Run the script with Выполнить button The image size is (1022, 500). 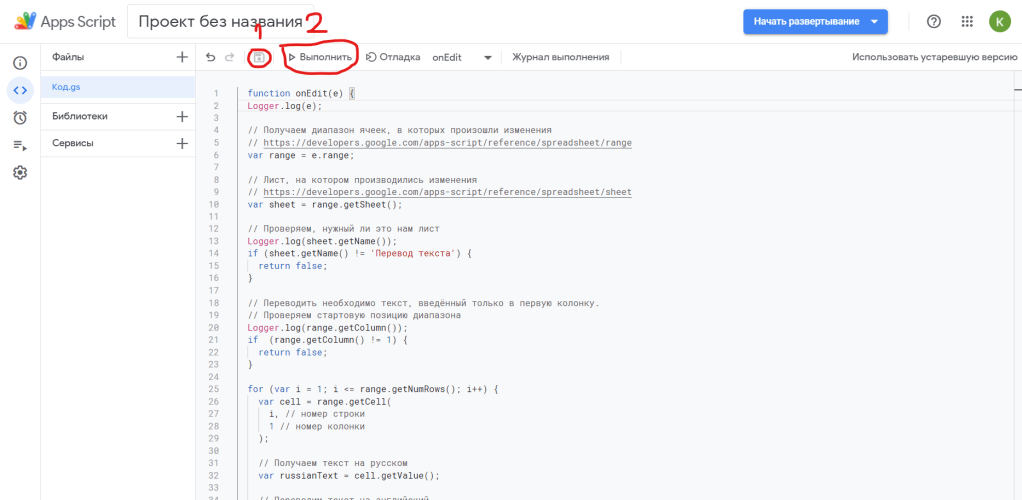[x=320, y=58]
